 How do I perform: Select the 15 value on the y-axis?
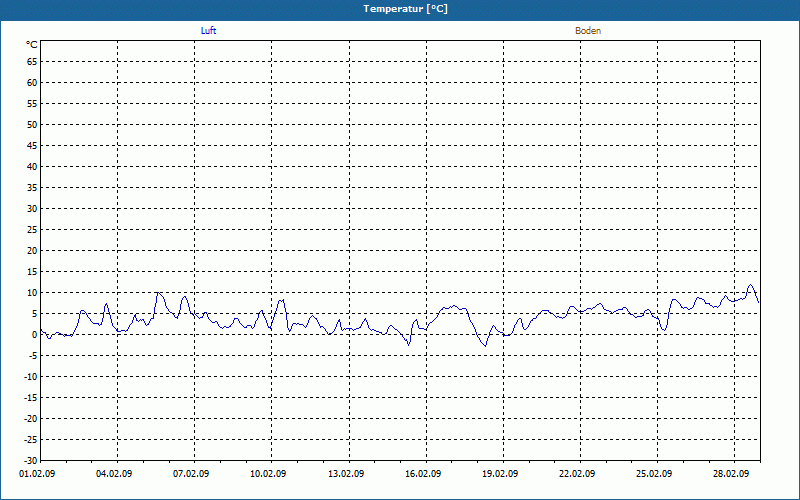(32, 271)
